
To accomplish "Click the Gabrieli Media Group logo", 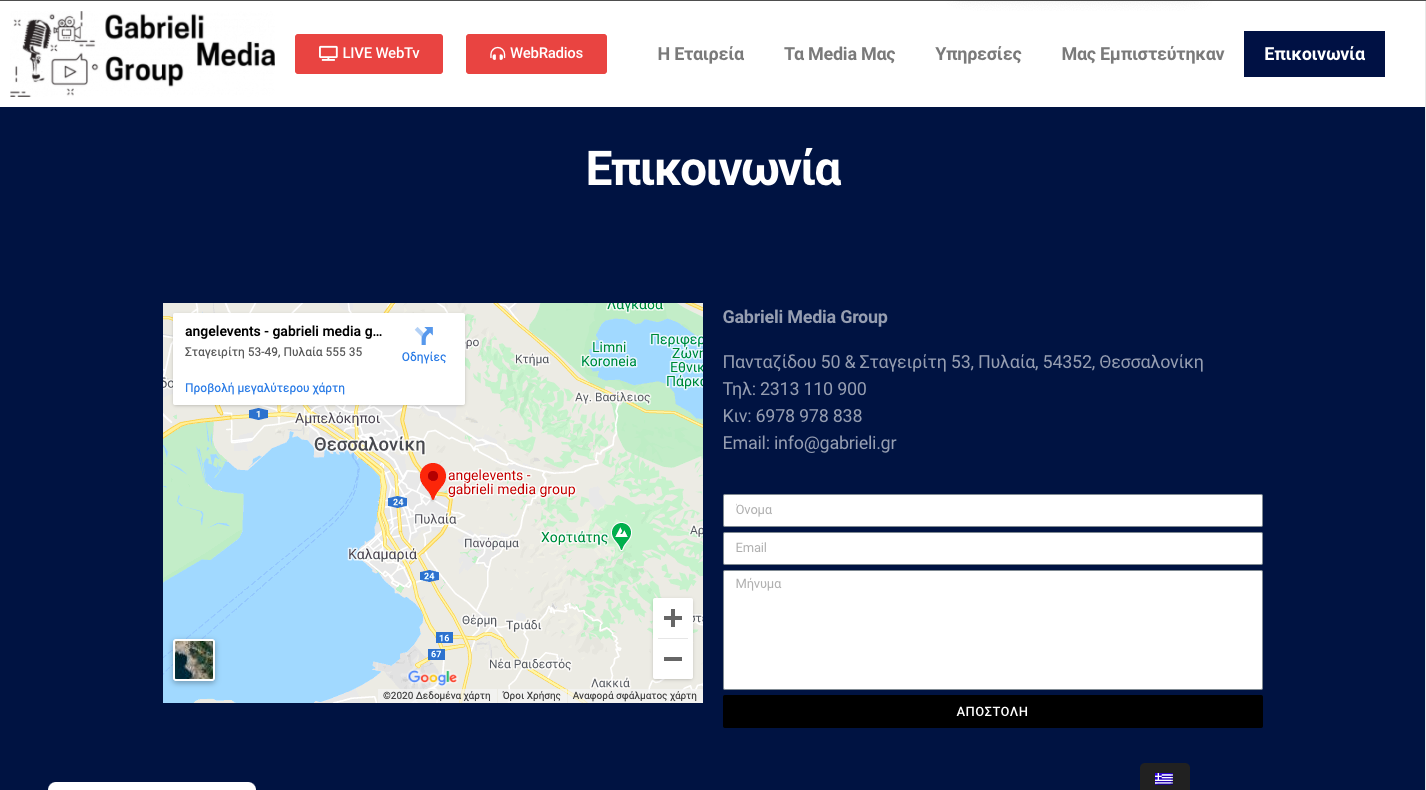I will coord(143,54).
